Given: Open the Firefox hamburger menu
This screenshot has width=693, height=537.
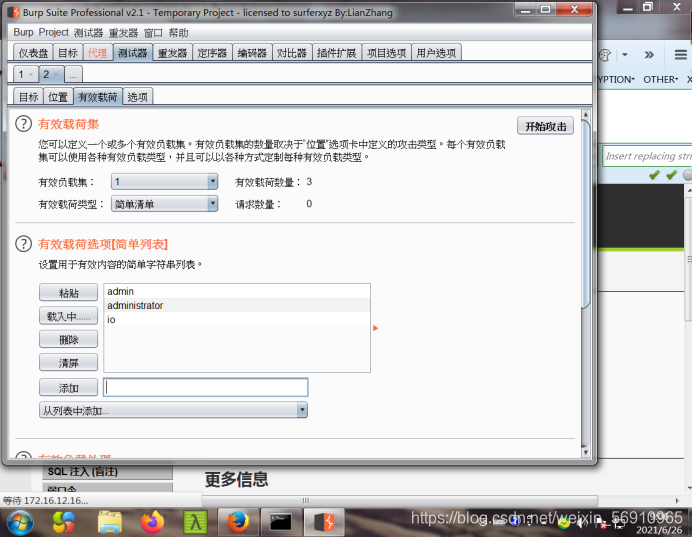Looking at the screenshot, I should (681, 55).
